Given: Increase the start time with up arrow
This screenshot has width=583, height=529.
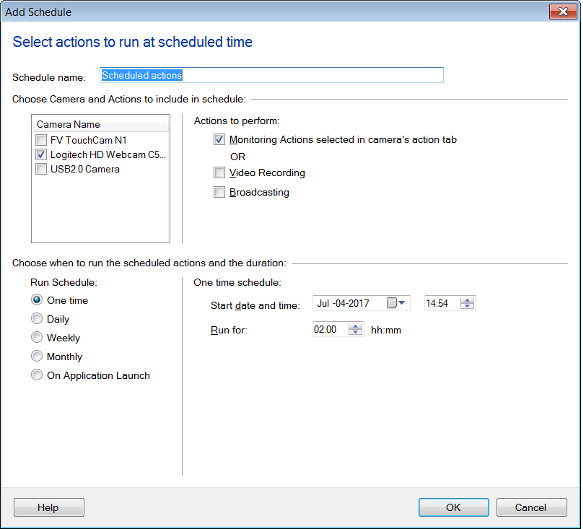Looking at the screenshot, I should (467, 300).
